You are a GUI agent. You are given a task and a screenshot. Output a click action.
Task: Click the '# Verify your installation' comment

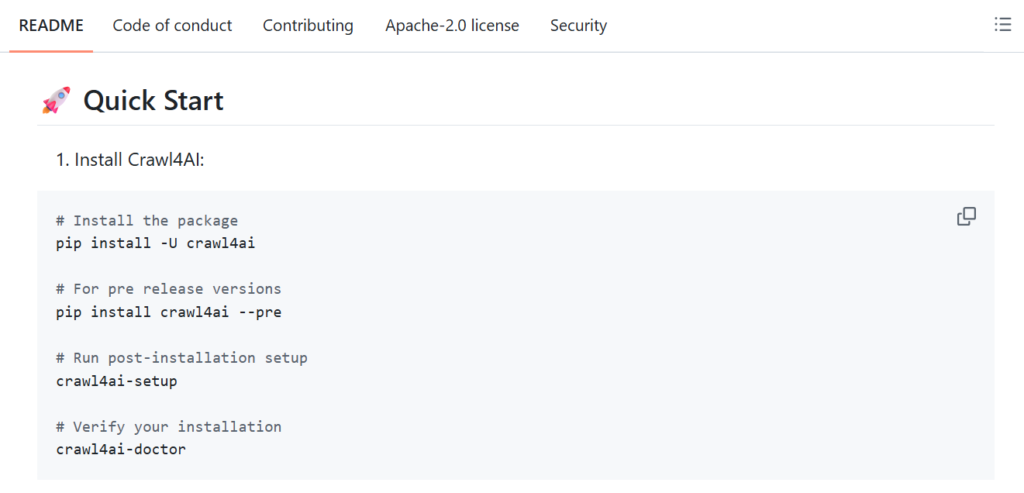point(168,426)
